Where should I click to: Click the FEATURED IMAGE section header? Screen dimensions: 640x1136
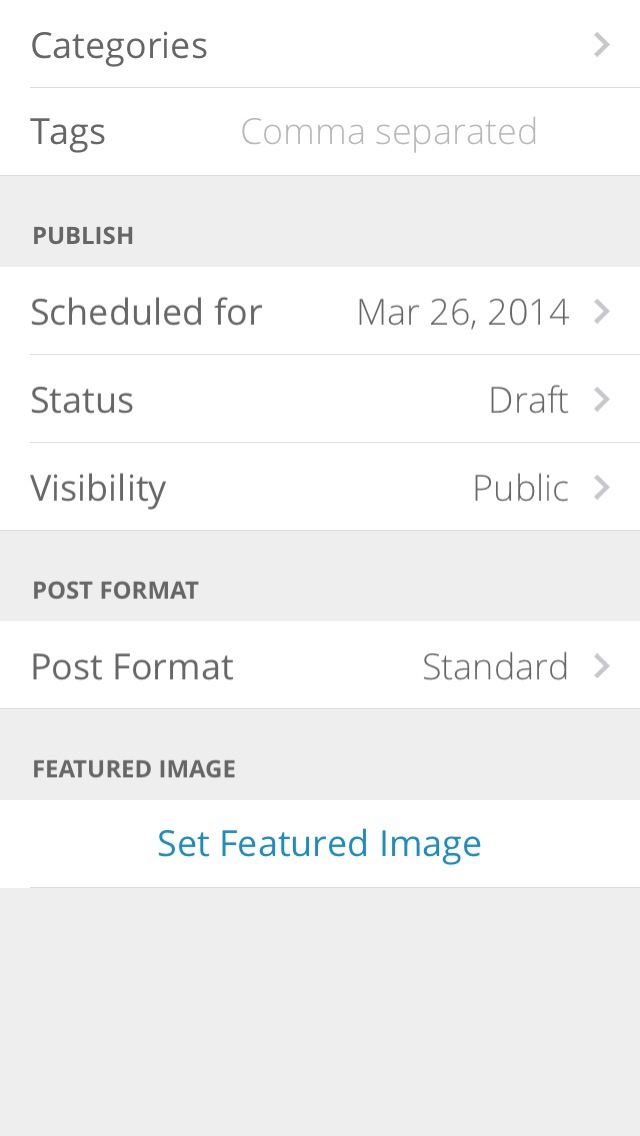coord(134,769)
